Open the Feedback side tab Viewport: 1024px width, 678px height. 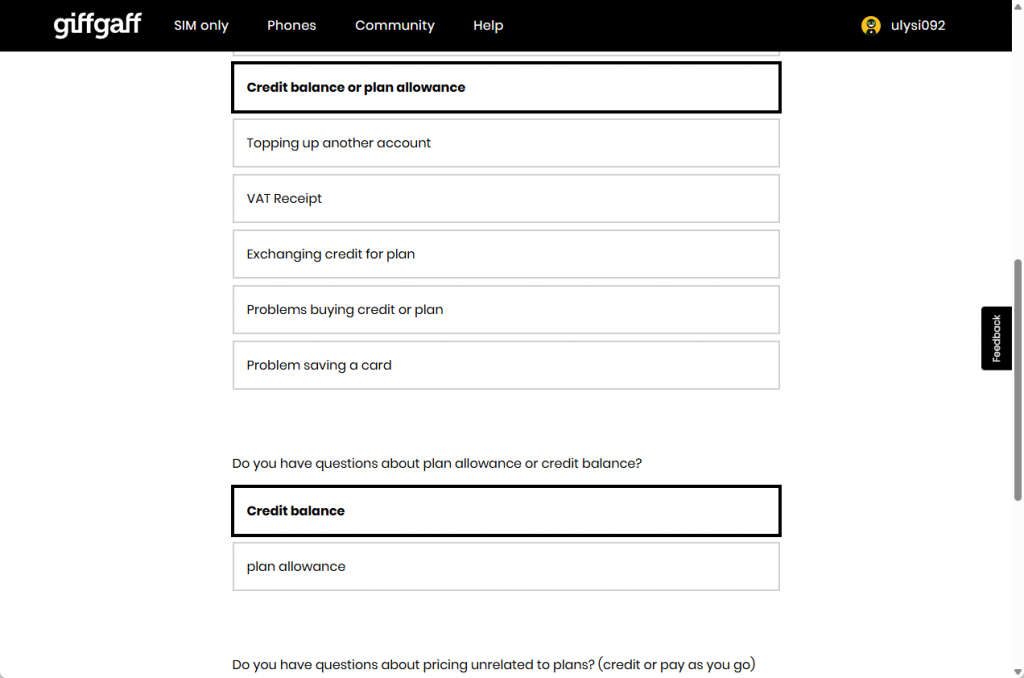[x=996, y=338]
